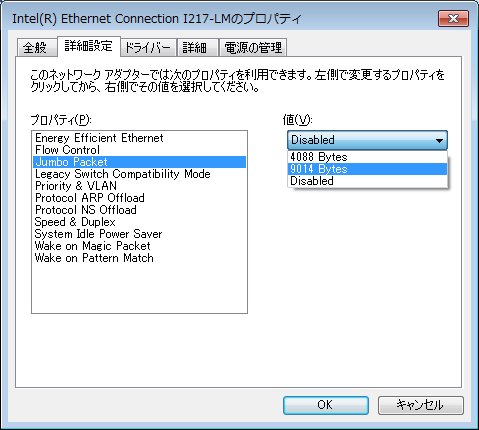This screenshot has height=430, width=479.
Task: Choose System Idle Power Saver property
Action: click(x=139, y=234)
